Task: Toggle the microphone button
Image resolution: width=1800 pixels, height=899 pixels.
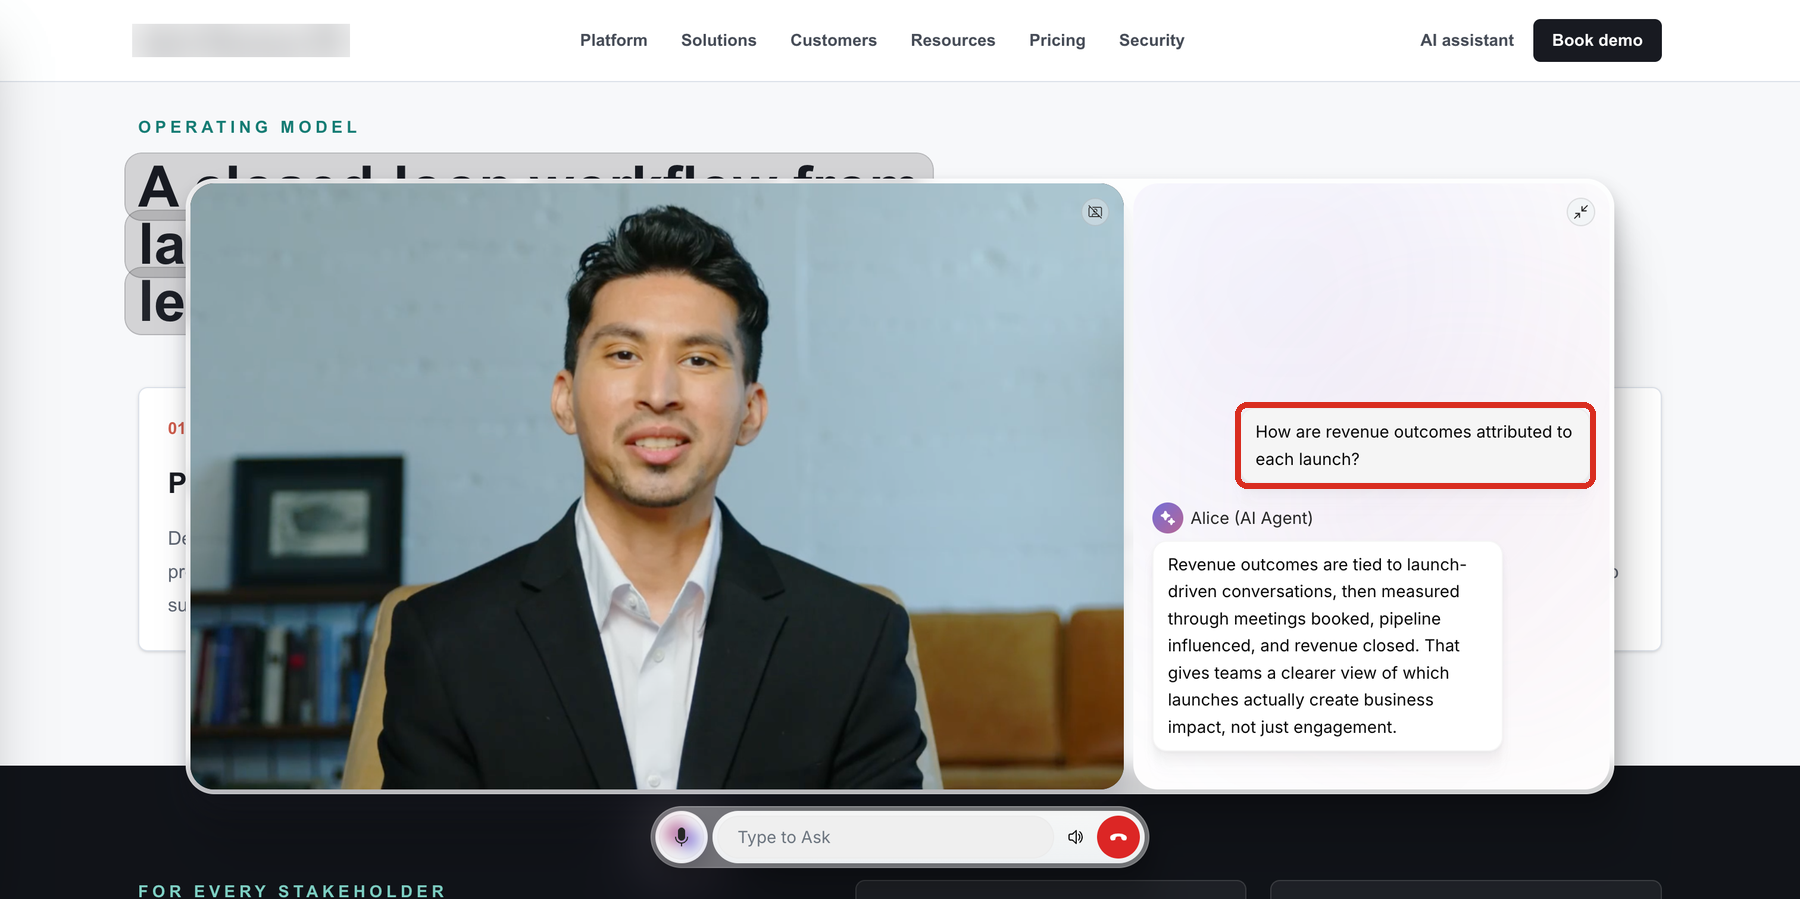Action: (682, 837)
